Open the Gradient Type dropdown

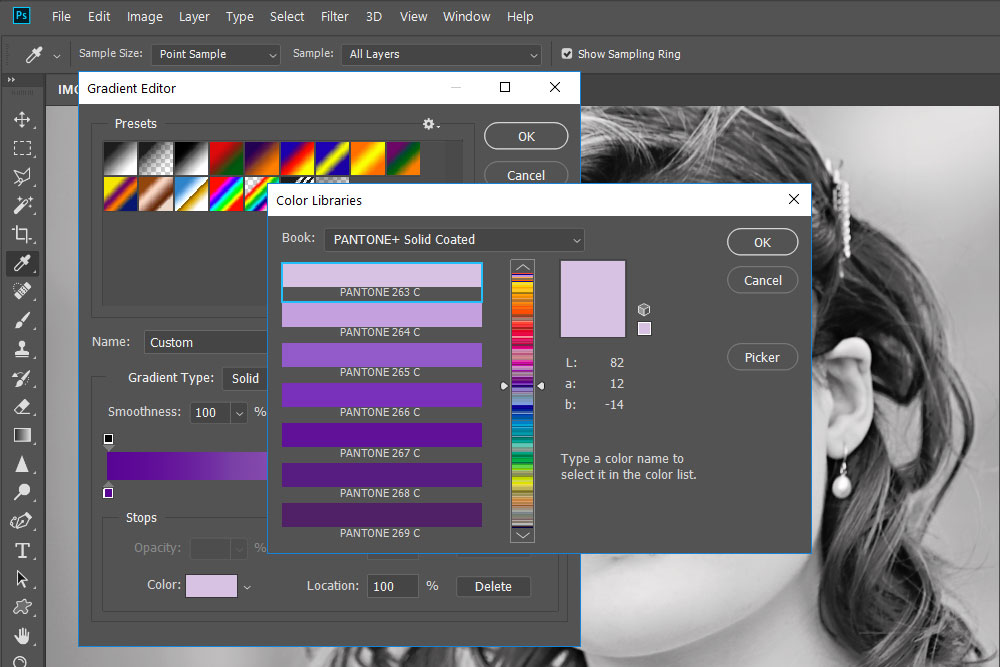pyautogui.click(x=246, y=379)
